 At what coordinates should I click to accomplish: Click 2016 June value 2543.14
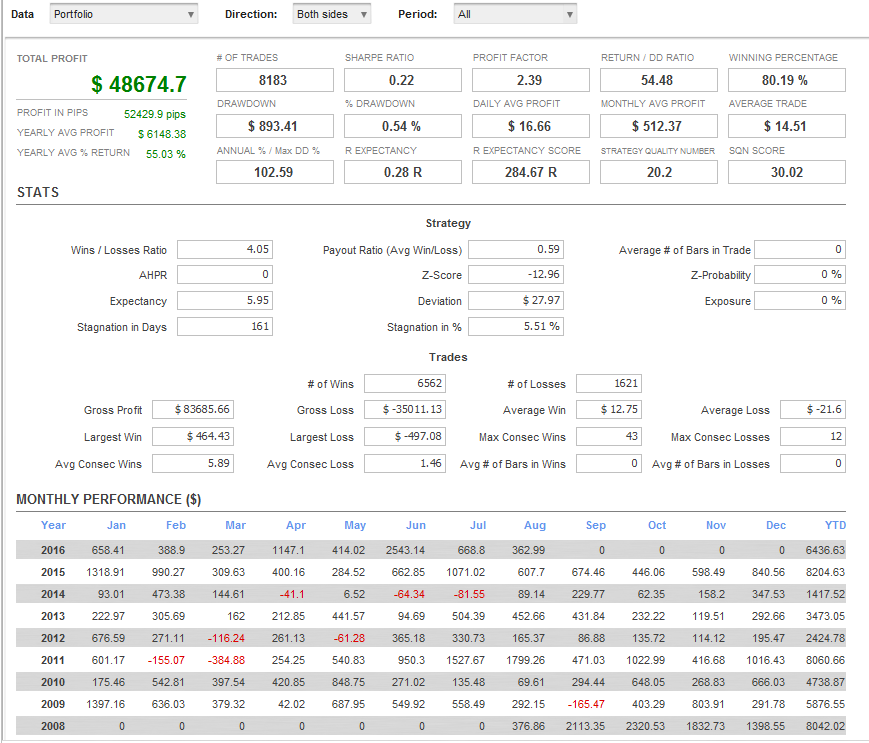405,550
